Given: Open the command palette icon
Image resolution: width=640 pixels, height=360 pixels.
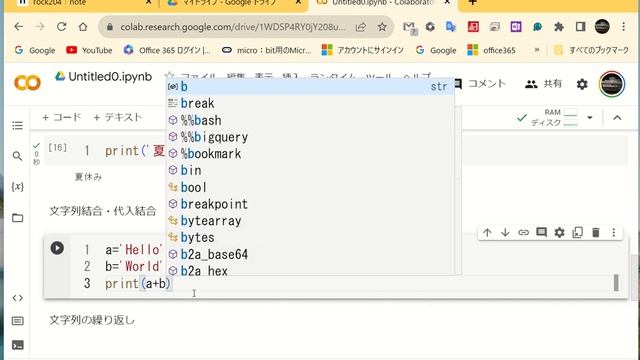Looking at the screenshot, I should click(18, 321).
